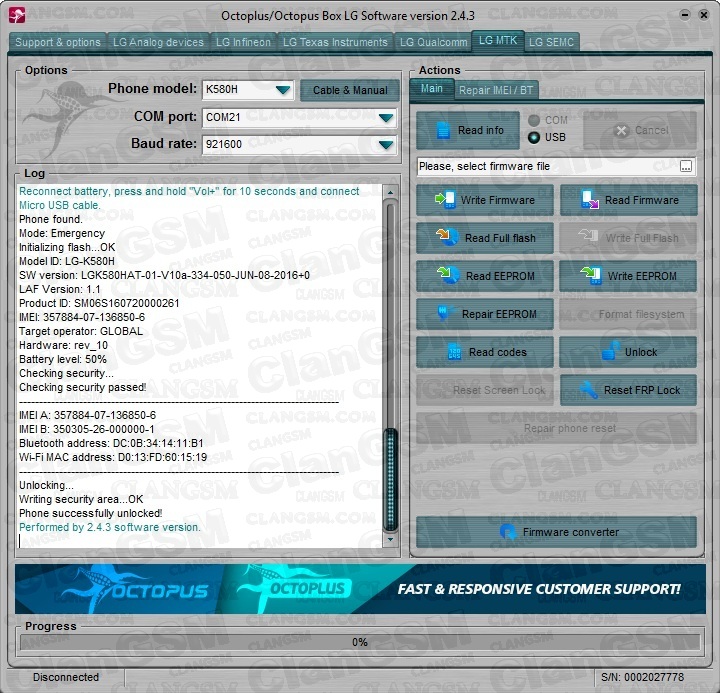Click the progress bar showing 0%
Viewport: 720px width, 693px height.
[360, 642]
